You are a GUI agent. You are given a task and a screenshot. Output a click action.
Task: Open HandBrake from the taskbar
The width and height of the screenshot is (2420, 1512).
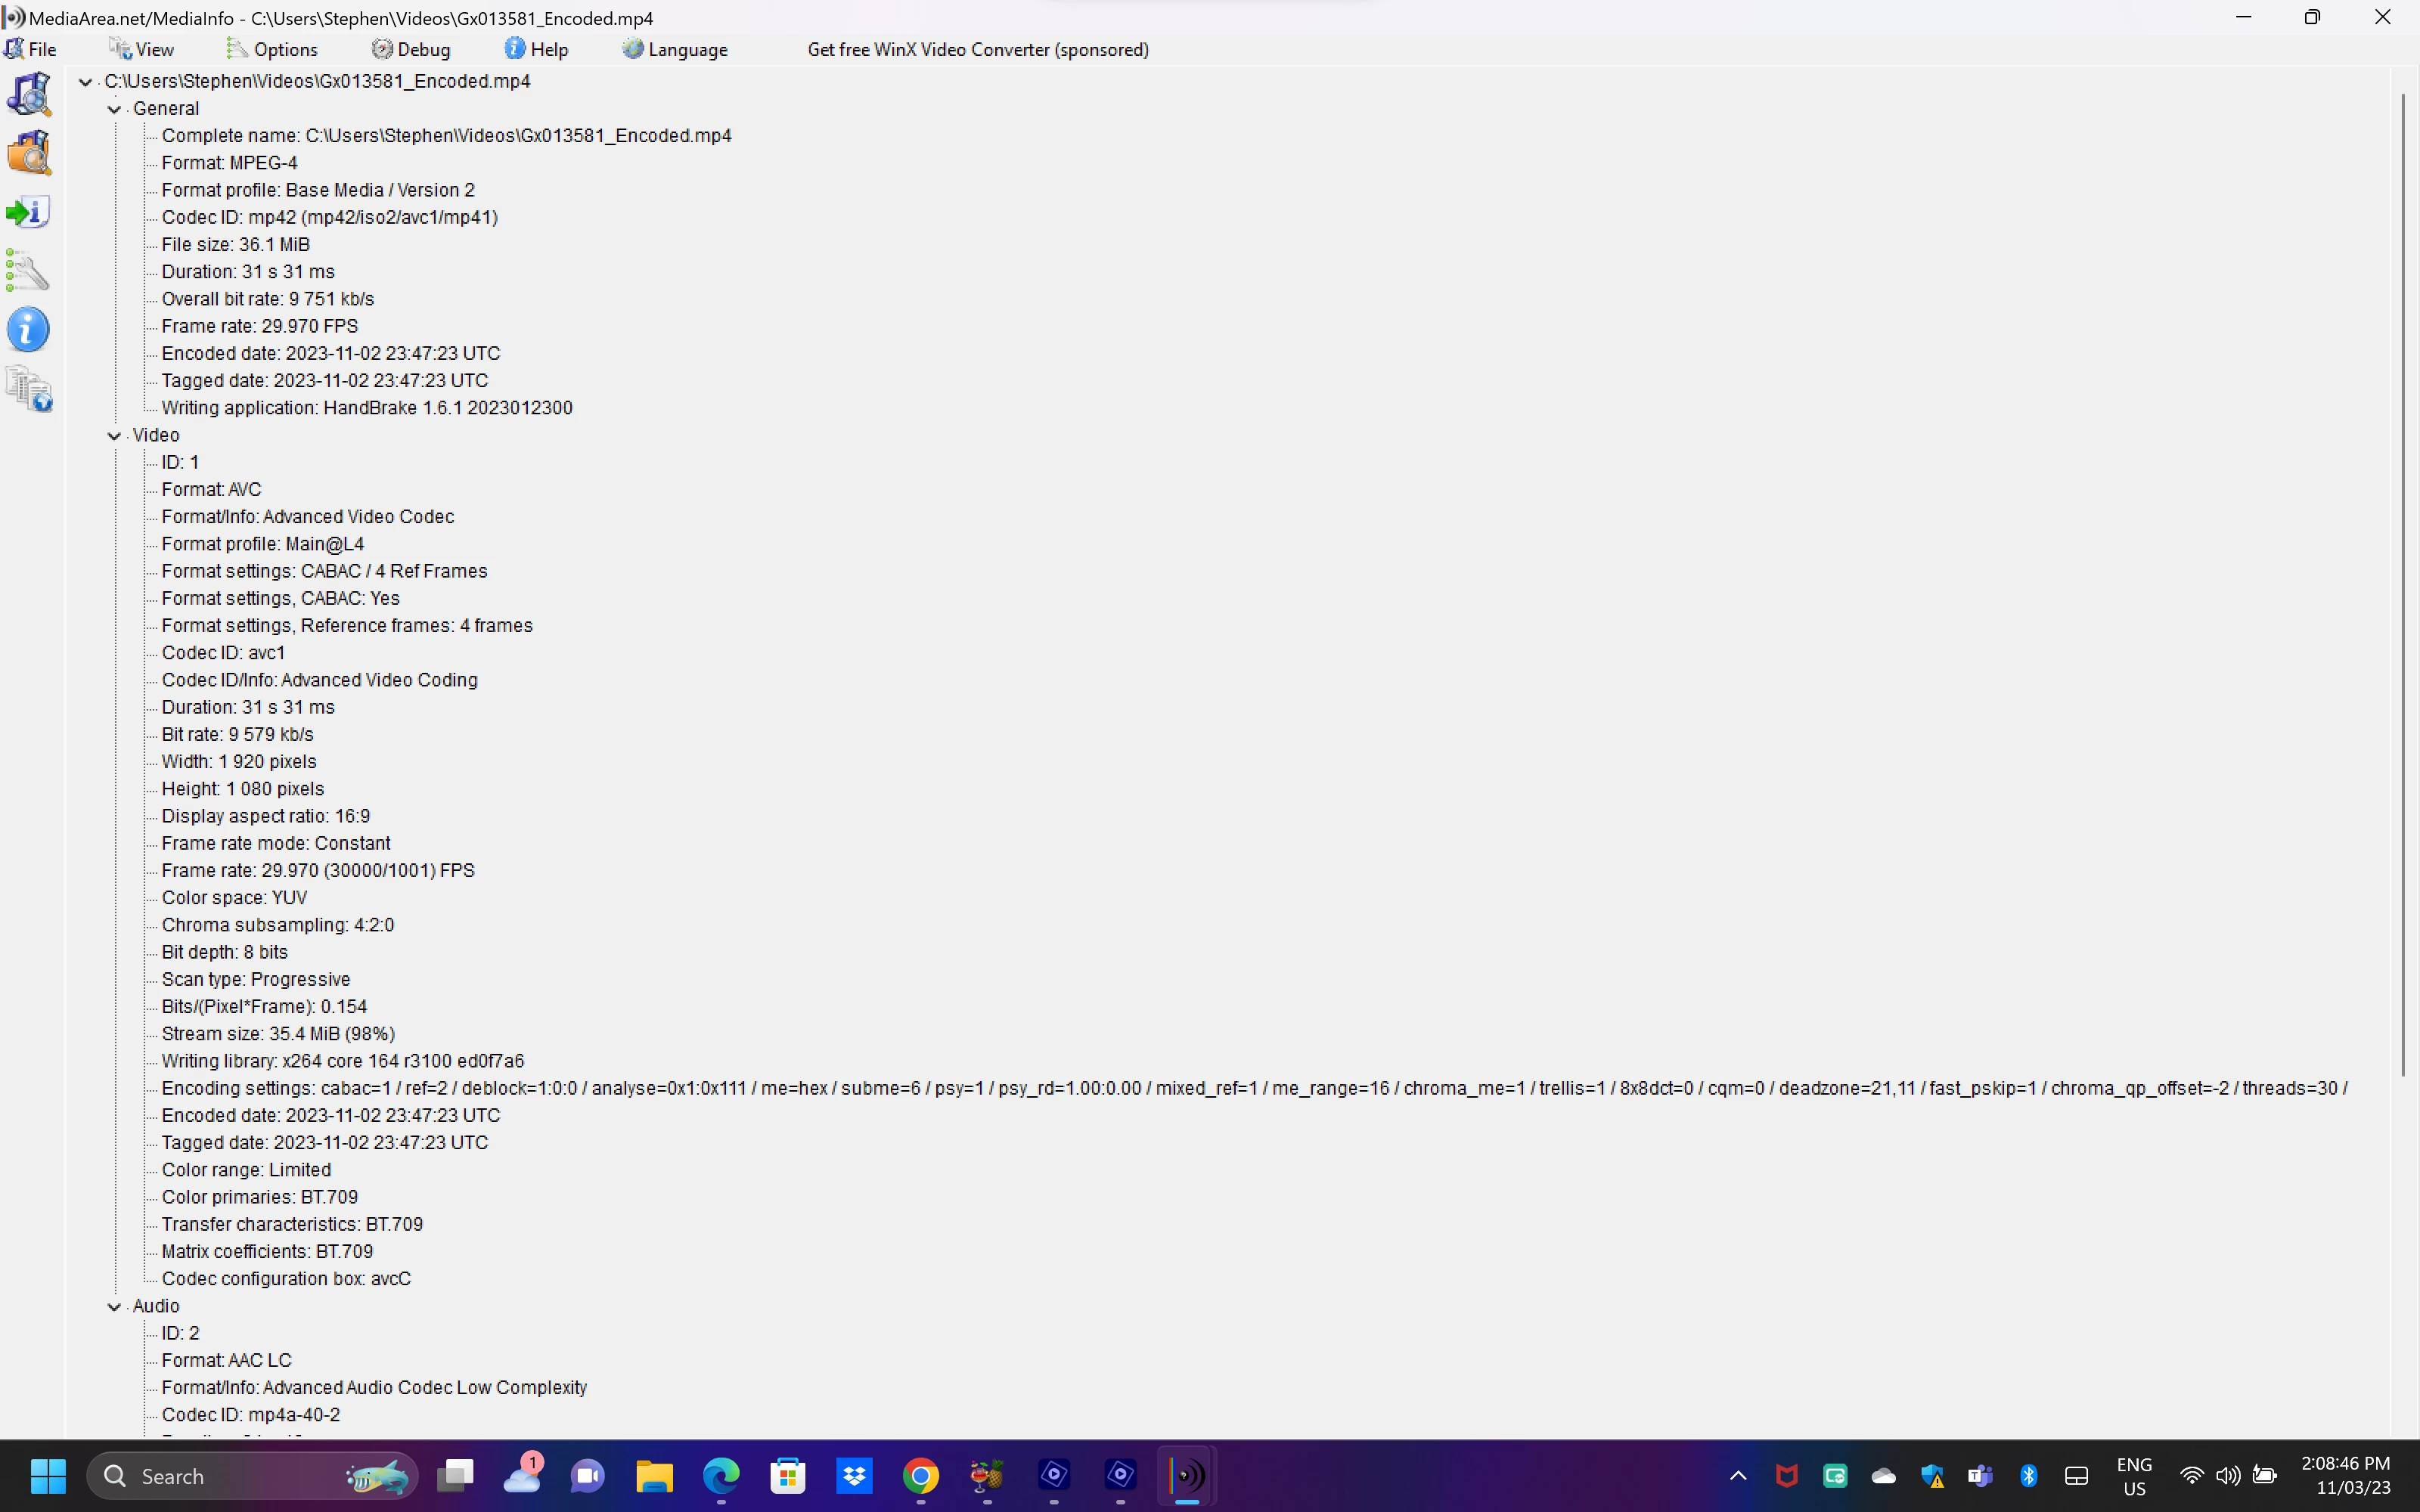click(x=987, y=1476)
